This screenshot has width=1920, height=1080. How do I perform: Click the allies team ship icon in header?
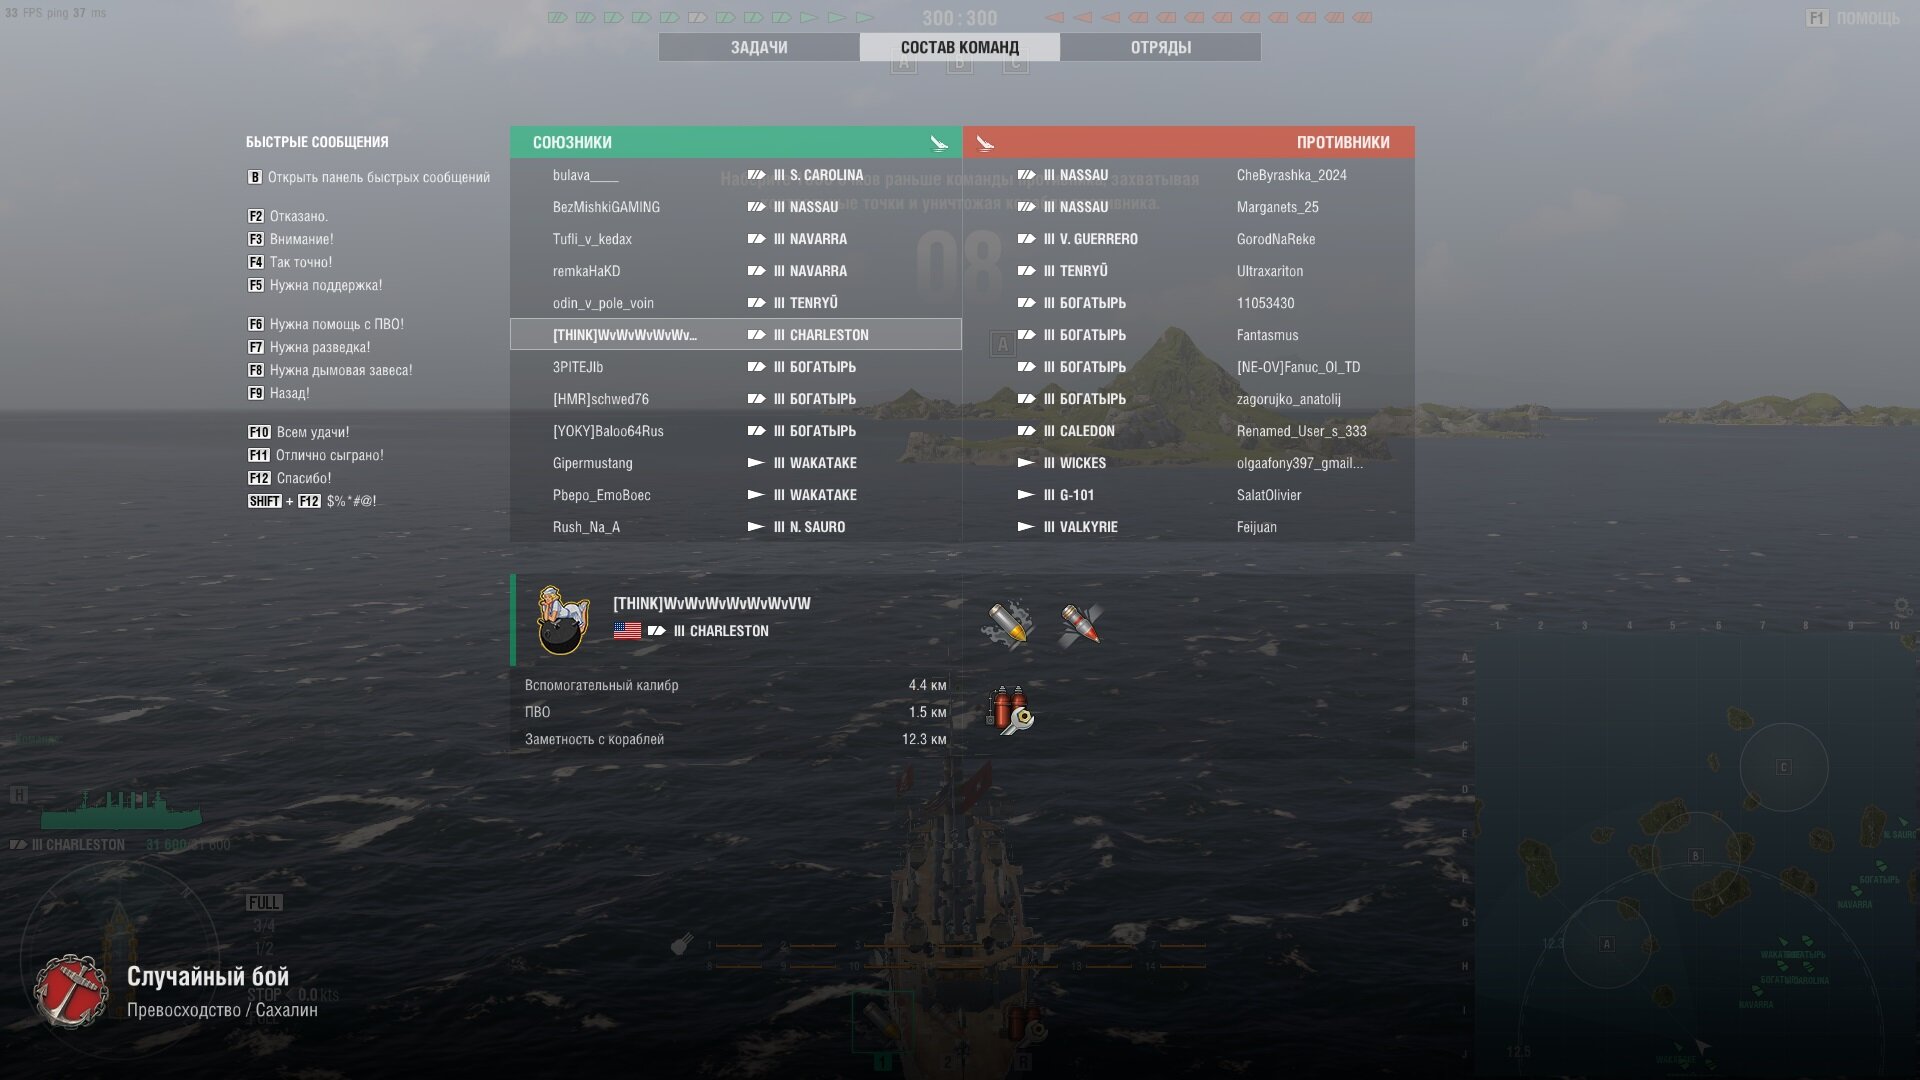coord(938,143)
